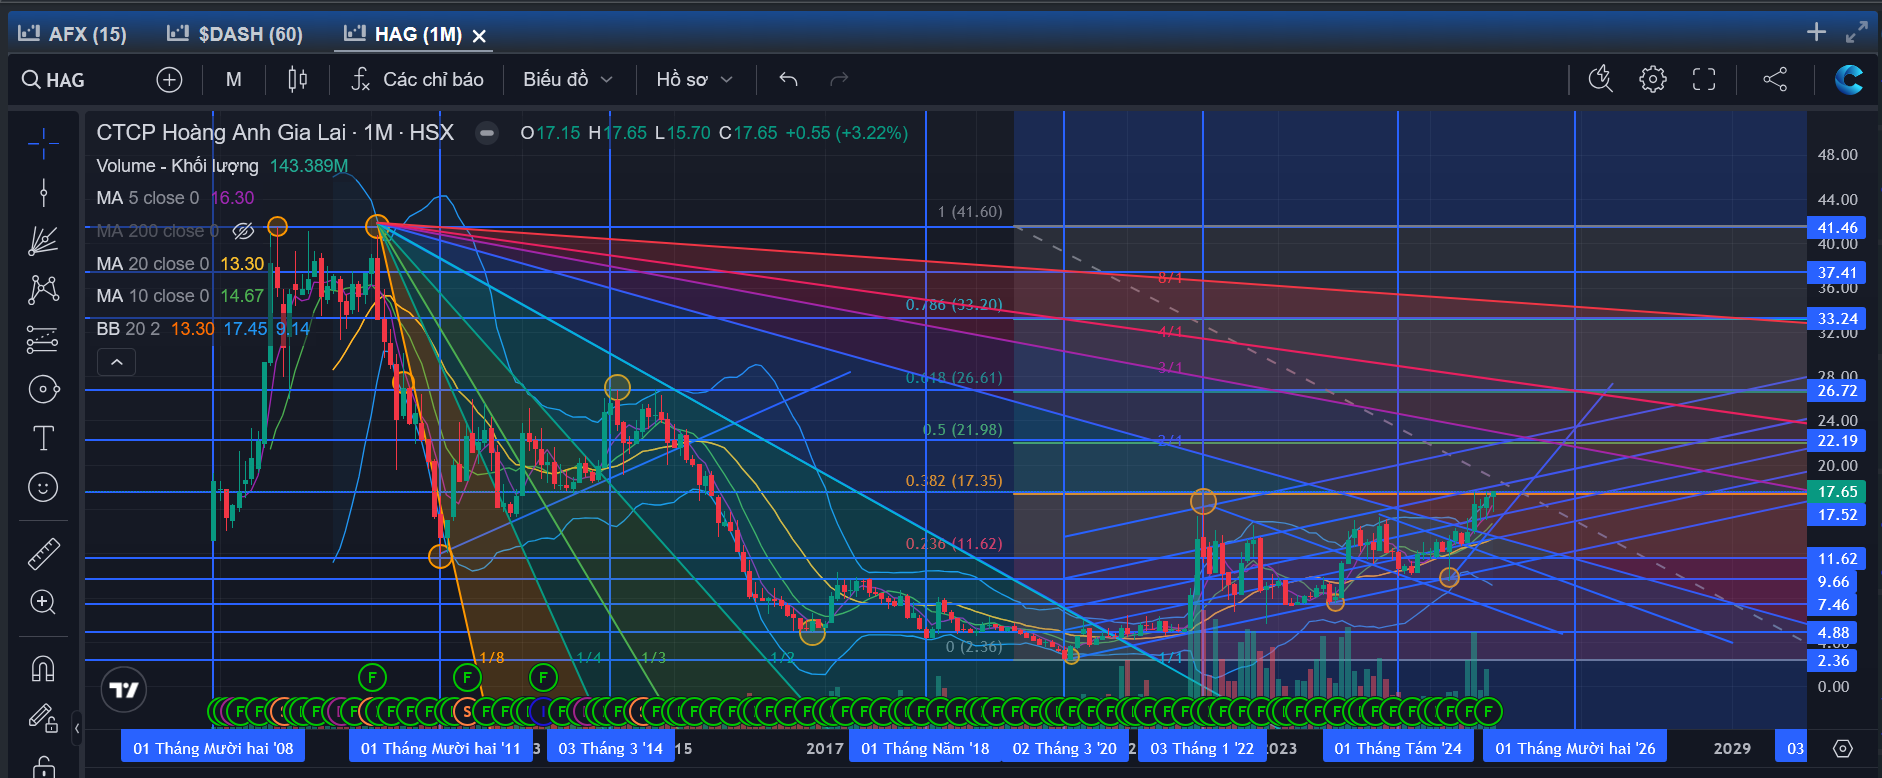Choose the chart pattern drawing tool
Screen dimensions: 1882x778
(43, 290)
